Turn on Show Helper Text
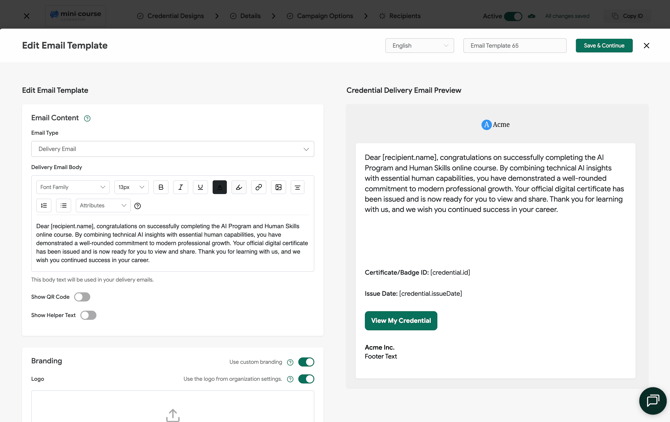Viewport: 670px width, 422px height. [x=88, y=315]
